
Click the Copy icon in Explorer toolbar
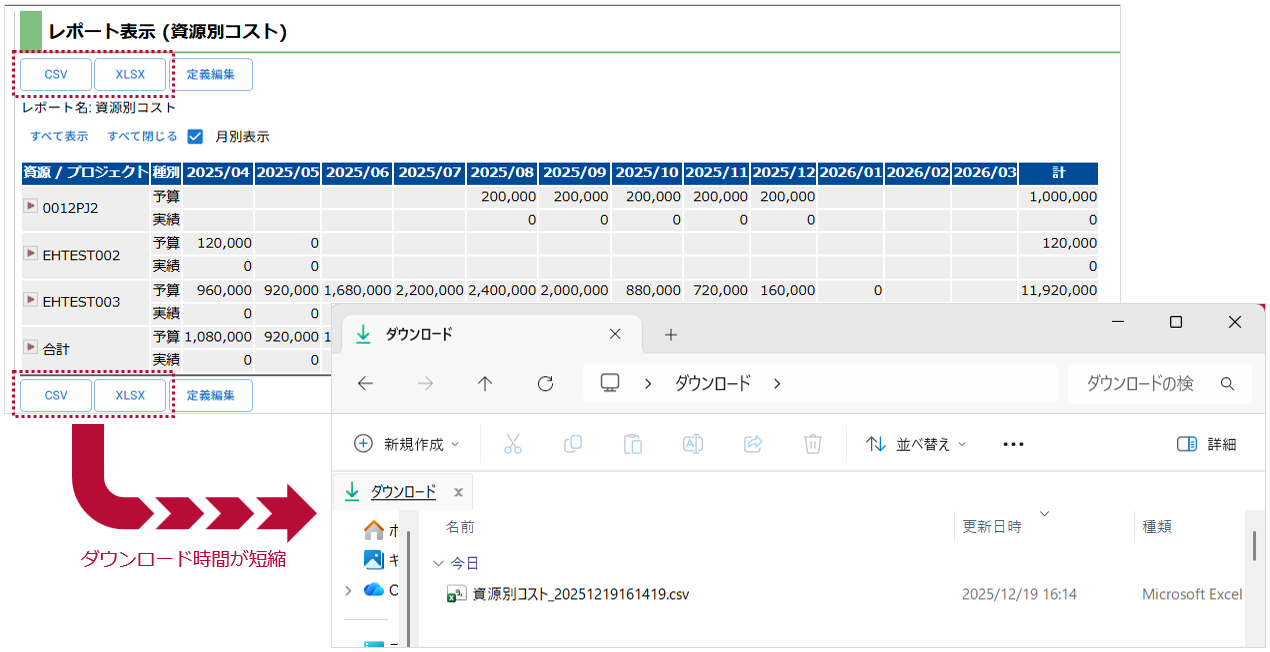[573, 444]
